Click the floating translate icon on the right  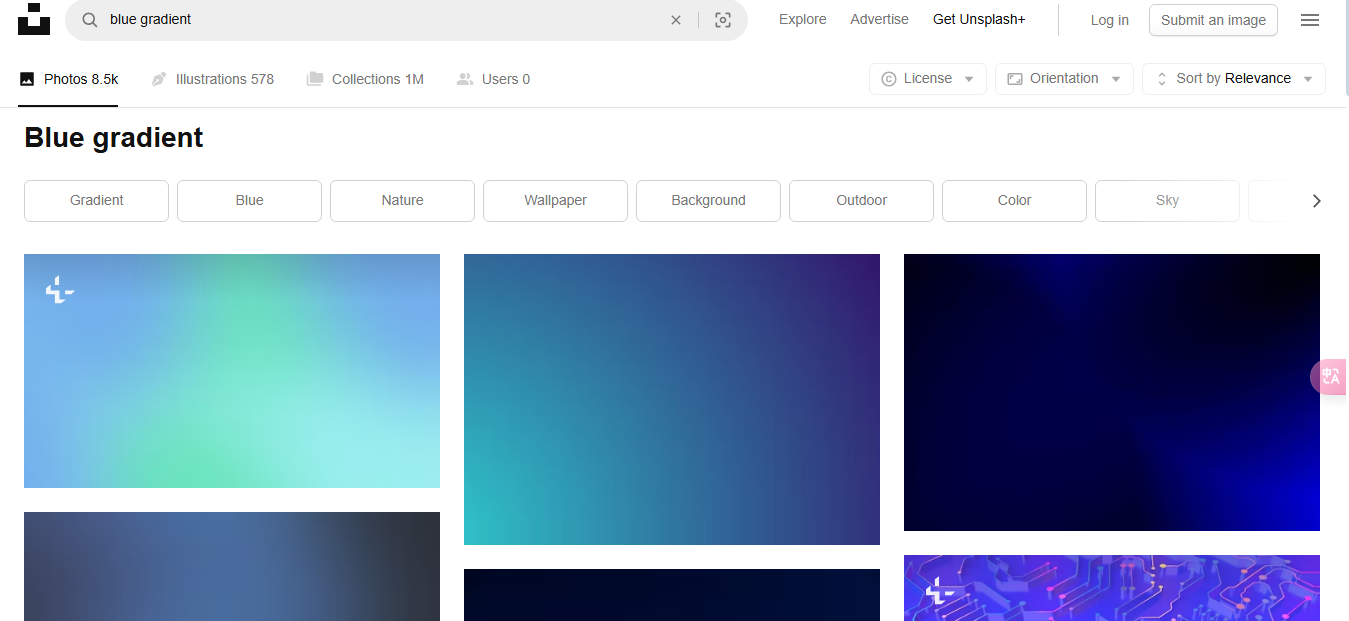coord(1330,377)
